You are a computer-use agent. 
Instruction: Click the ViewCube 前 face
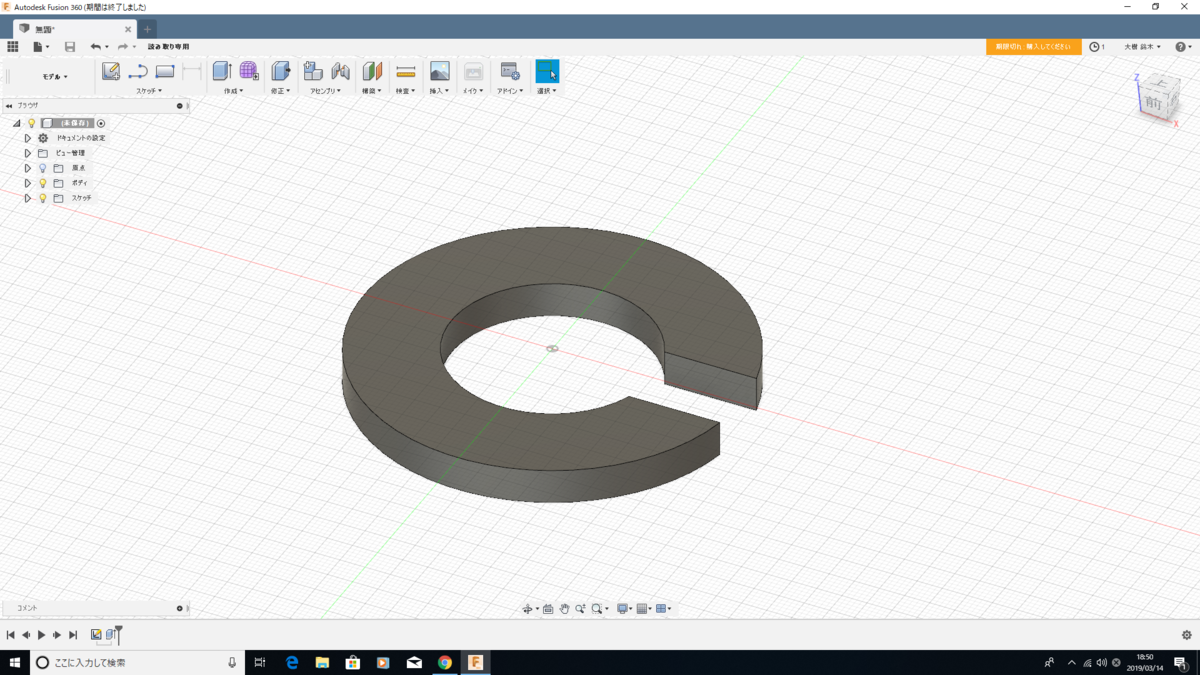click(x=1154, y=103)
